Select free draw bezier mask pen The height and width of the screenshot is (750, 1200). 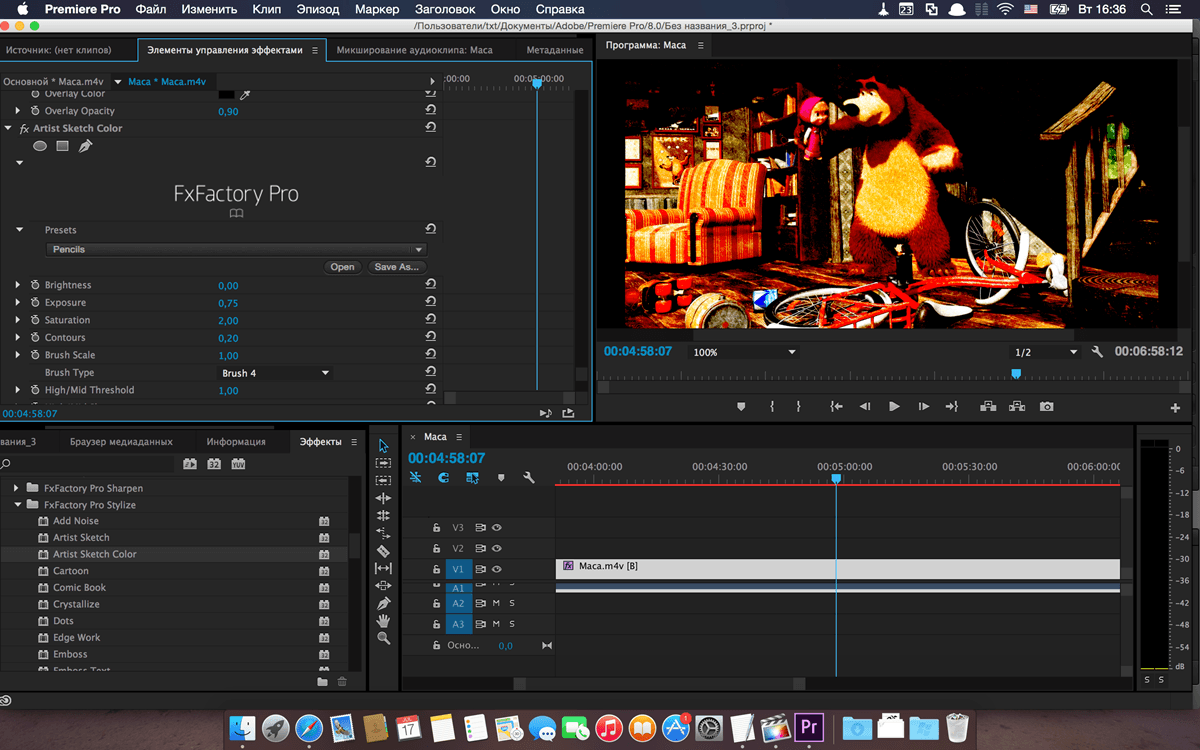[85, 146]
